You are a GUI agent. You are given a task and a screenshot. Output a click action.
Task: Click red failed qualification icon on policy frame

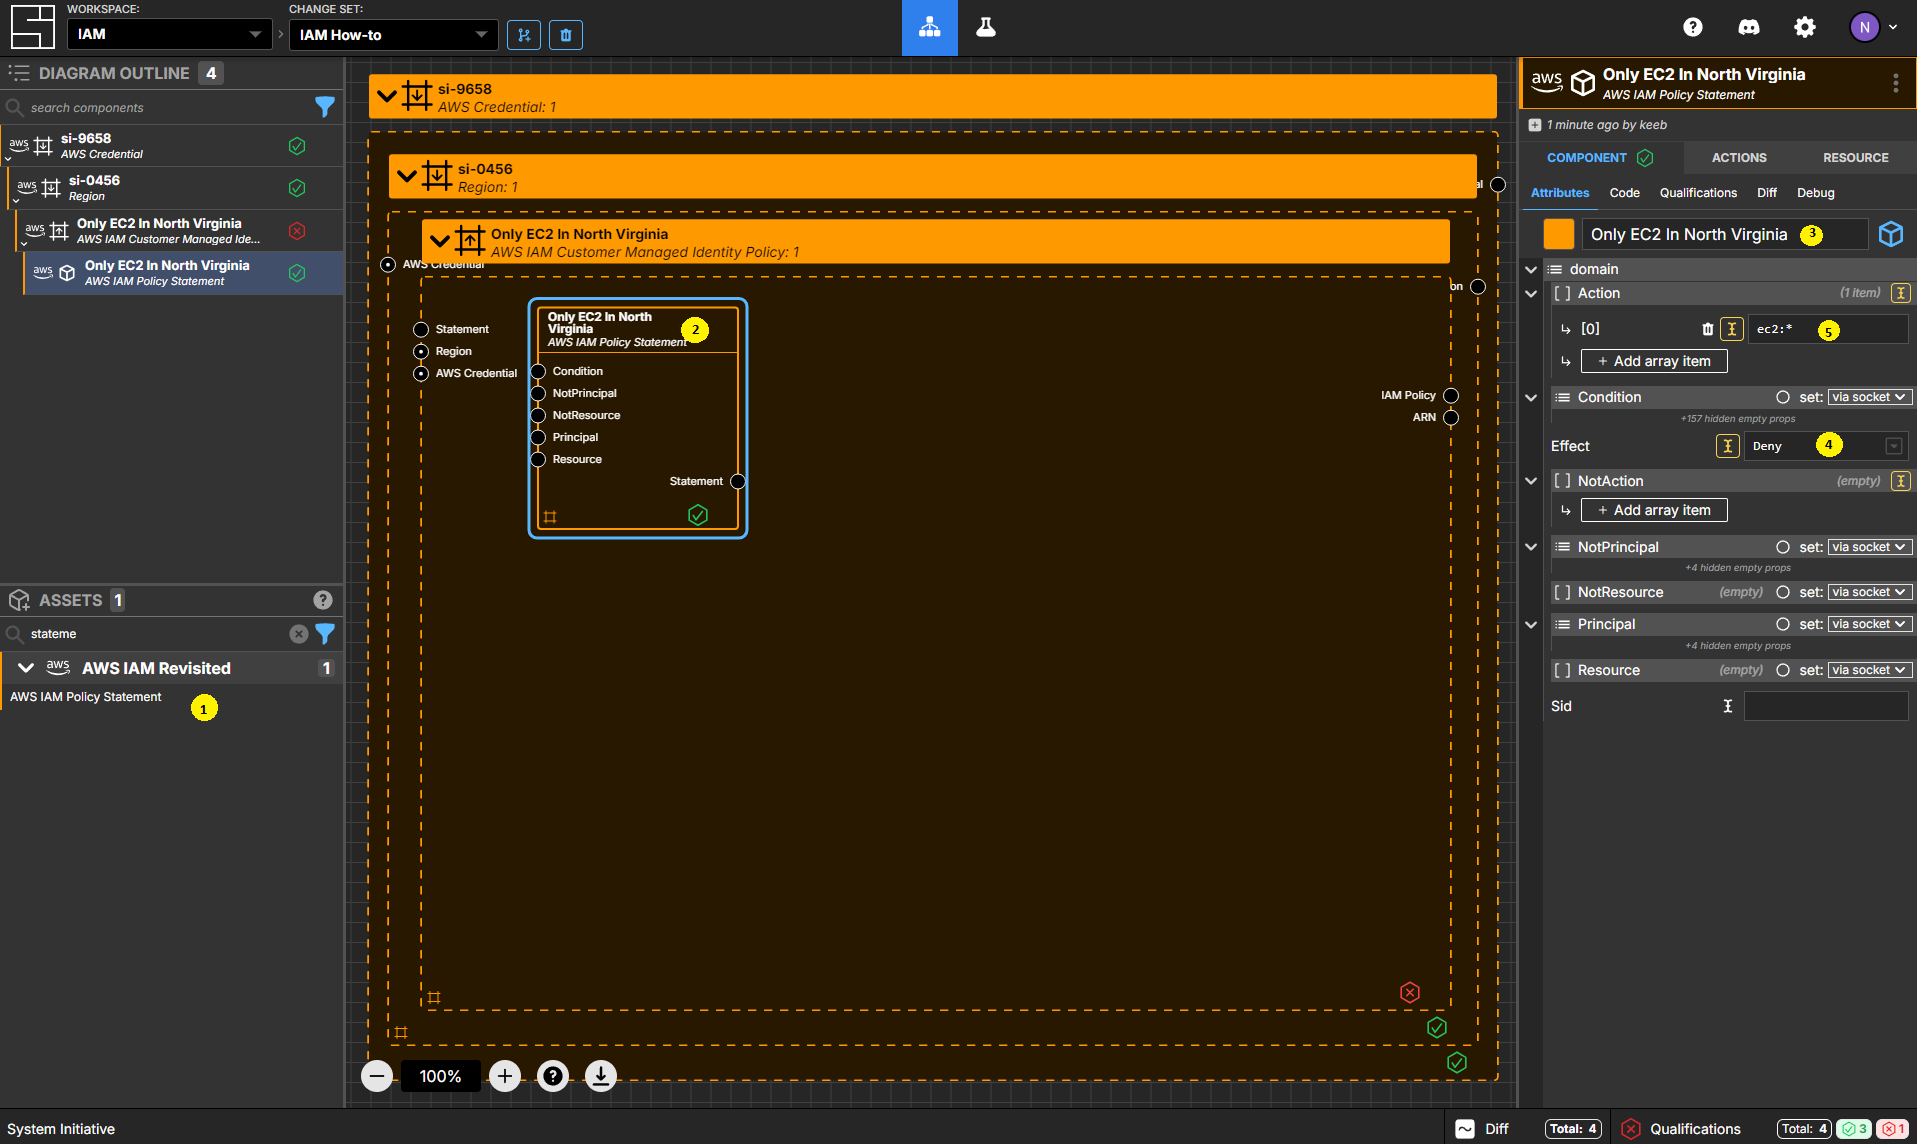click(1410, 992)
